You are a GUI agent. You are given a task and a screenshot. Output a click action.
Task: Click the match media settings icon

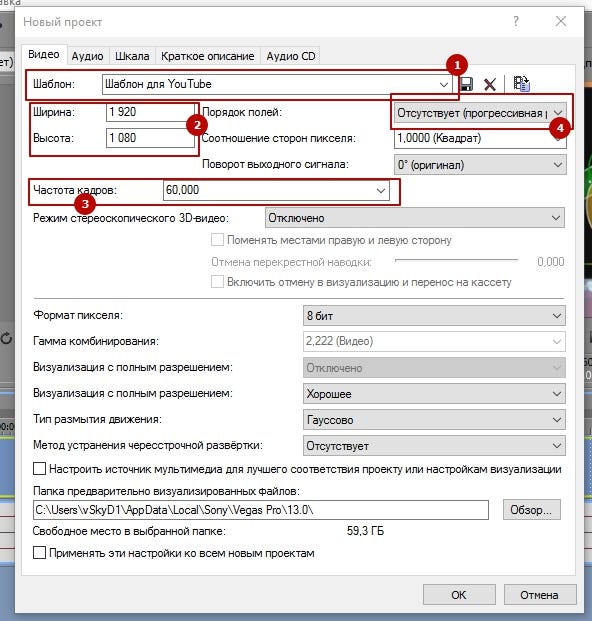point(522,84)
